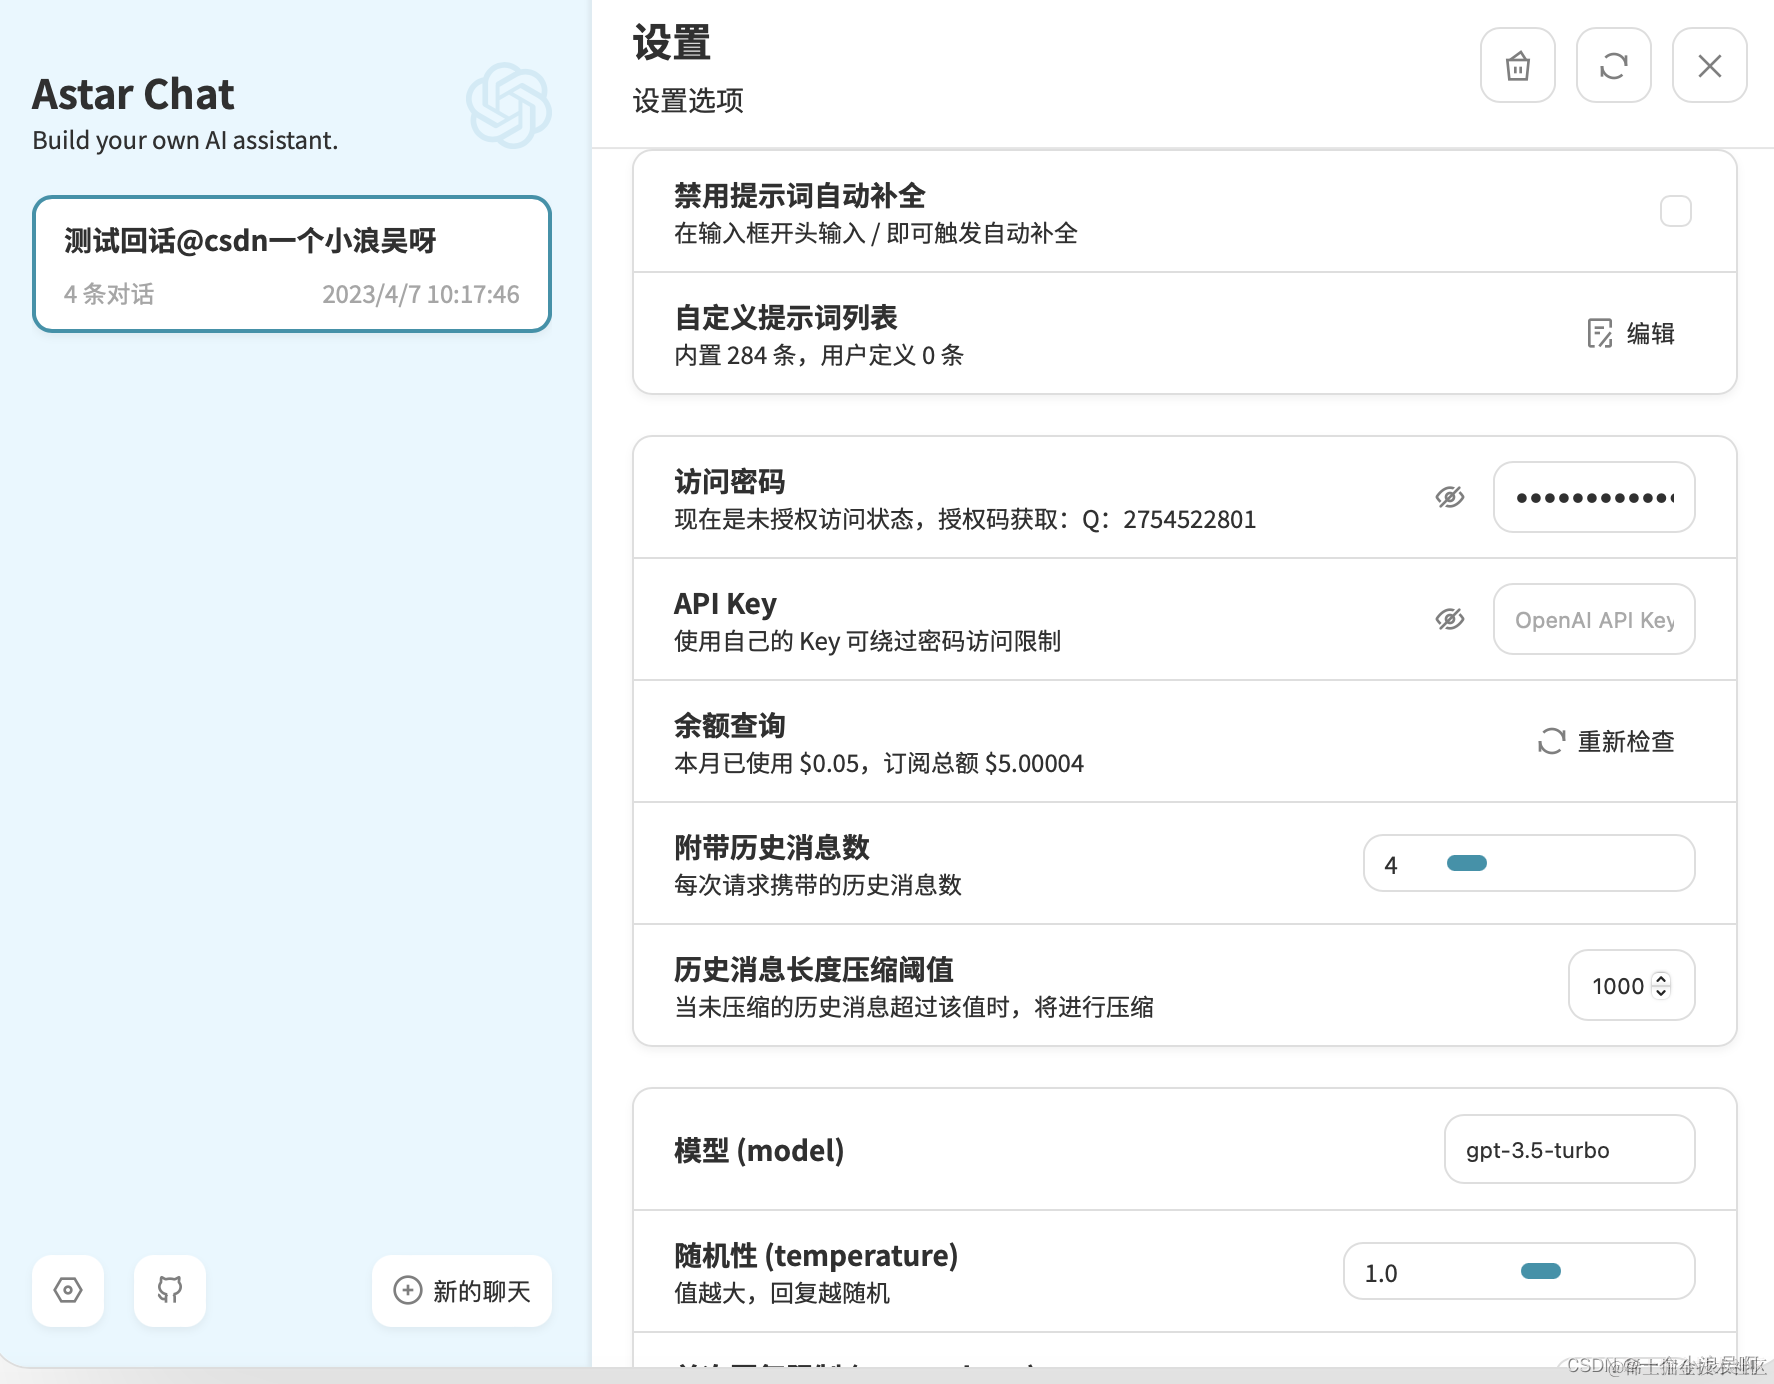Image resolution: width=1774 pixels, height=1384 pixels.
Task: Open sidebar settings with the gear icon
Action: tap(67, 1291)
